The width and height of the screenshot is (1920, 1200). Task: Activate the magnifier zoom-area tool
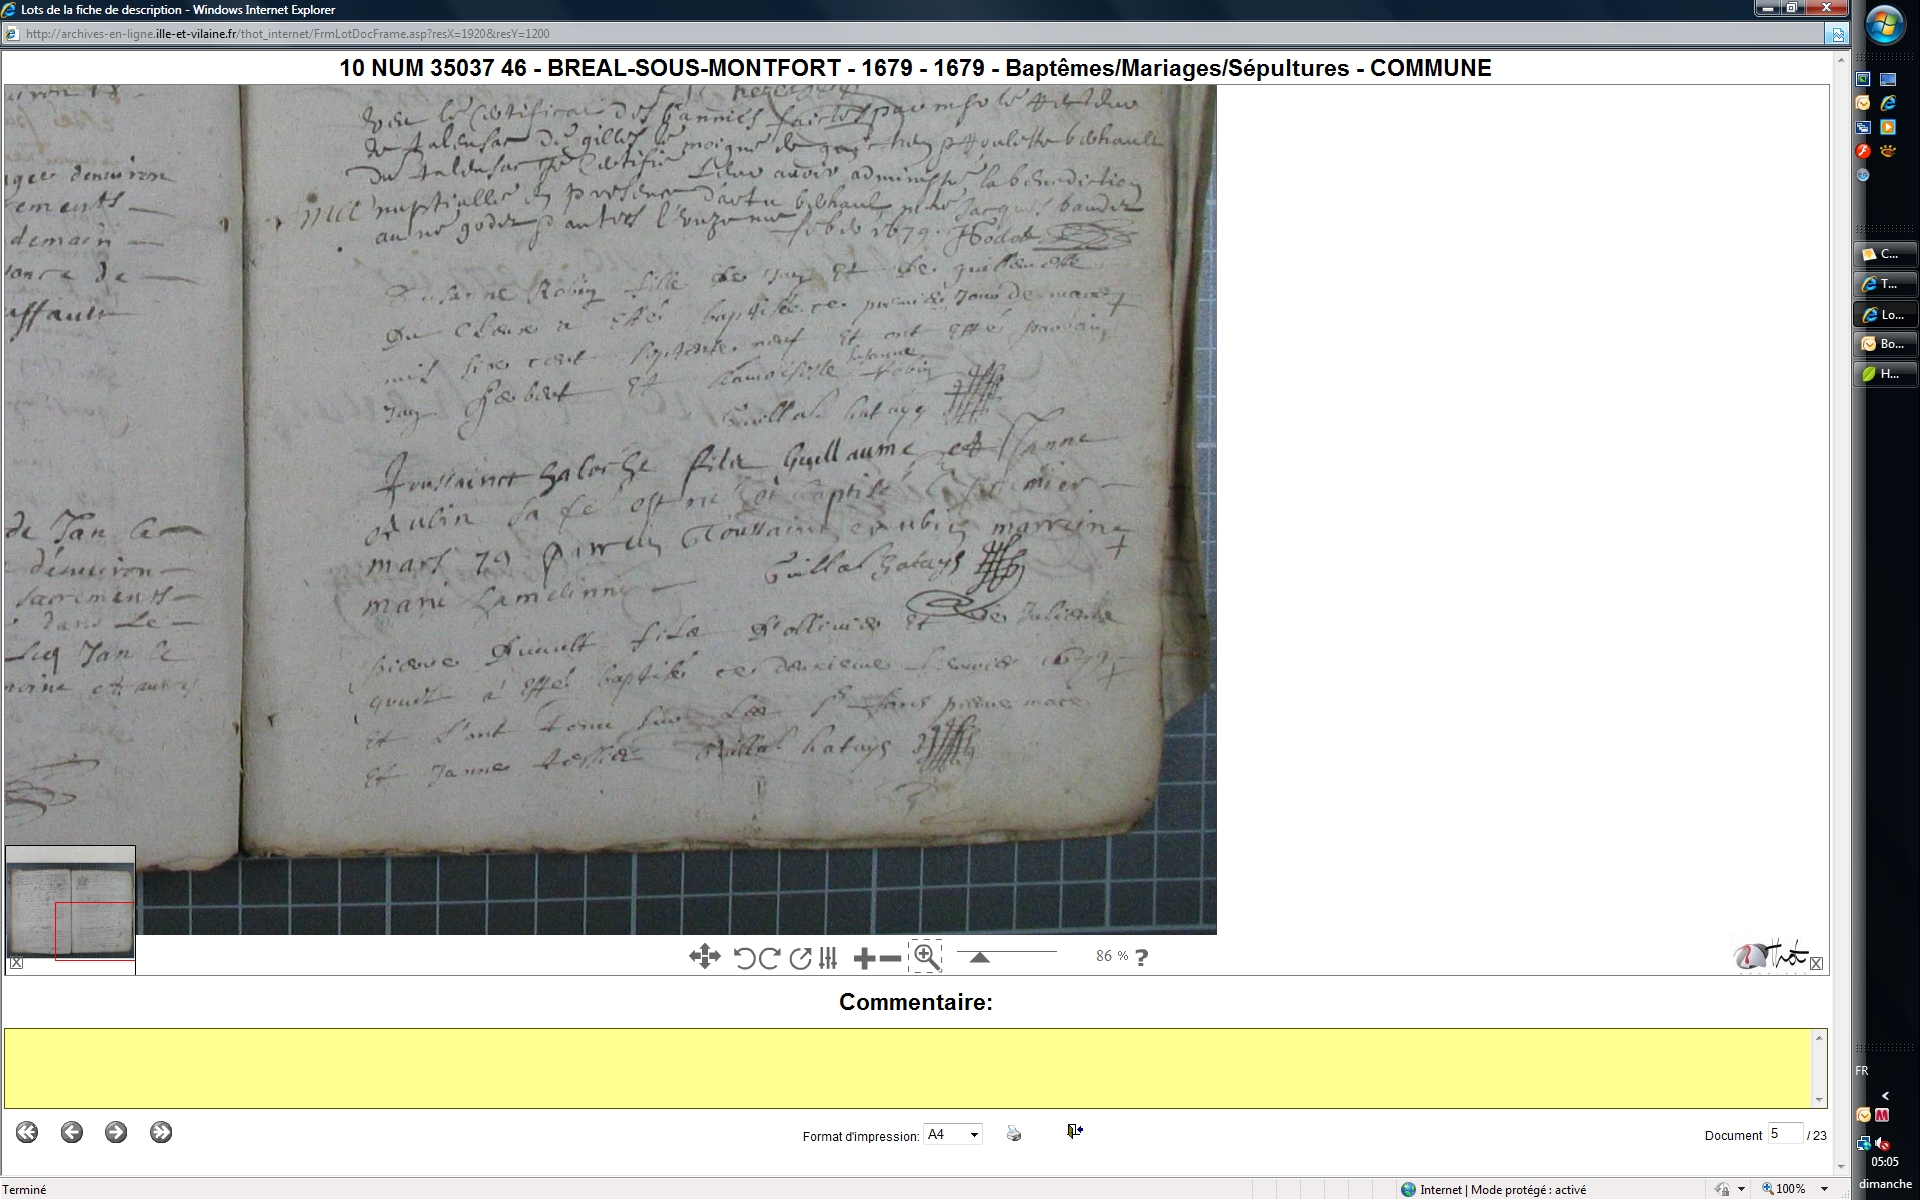pos(926,957)
